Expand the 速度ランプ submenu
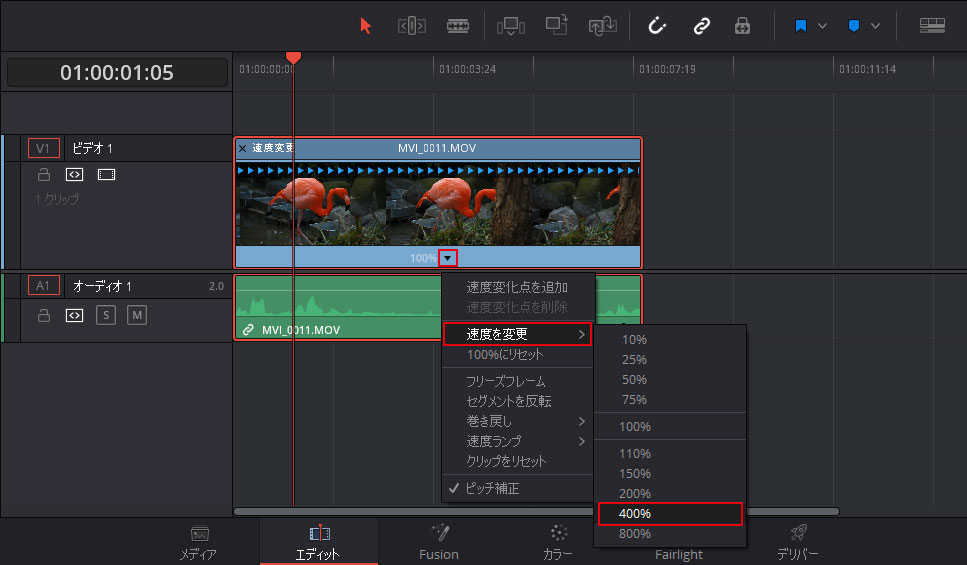The width and height of the screenshot is (967, 565). point(517,441)
